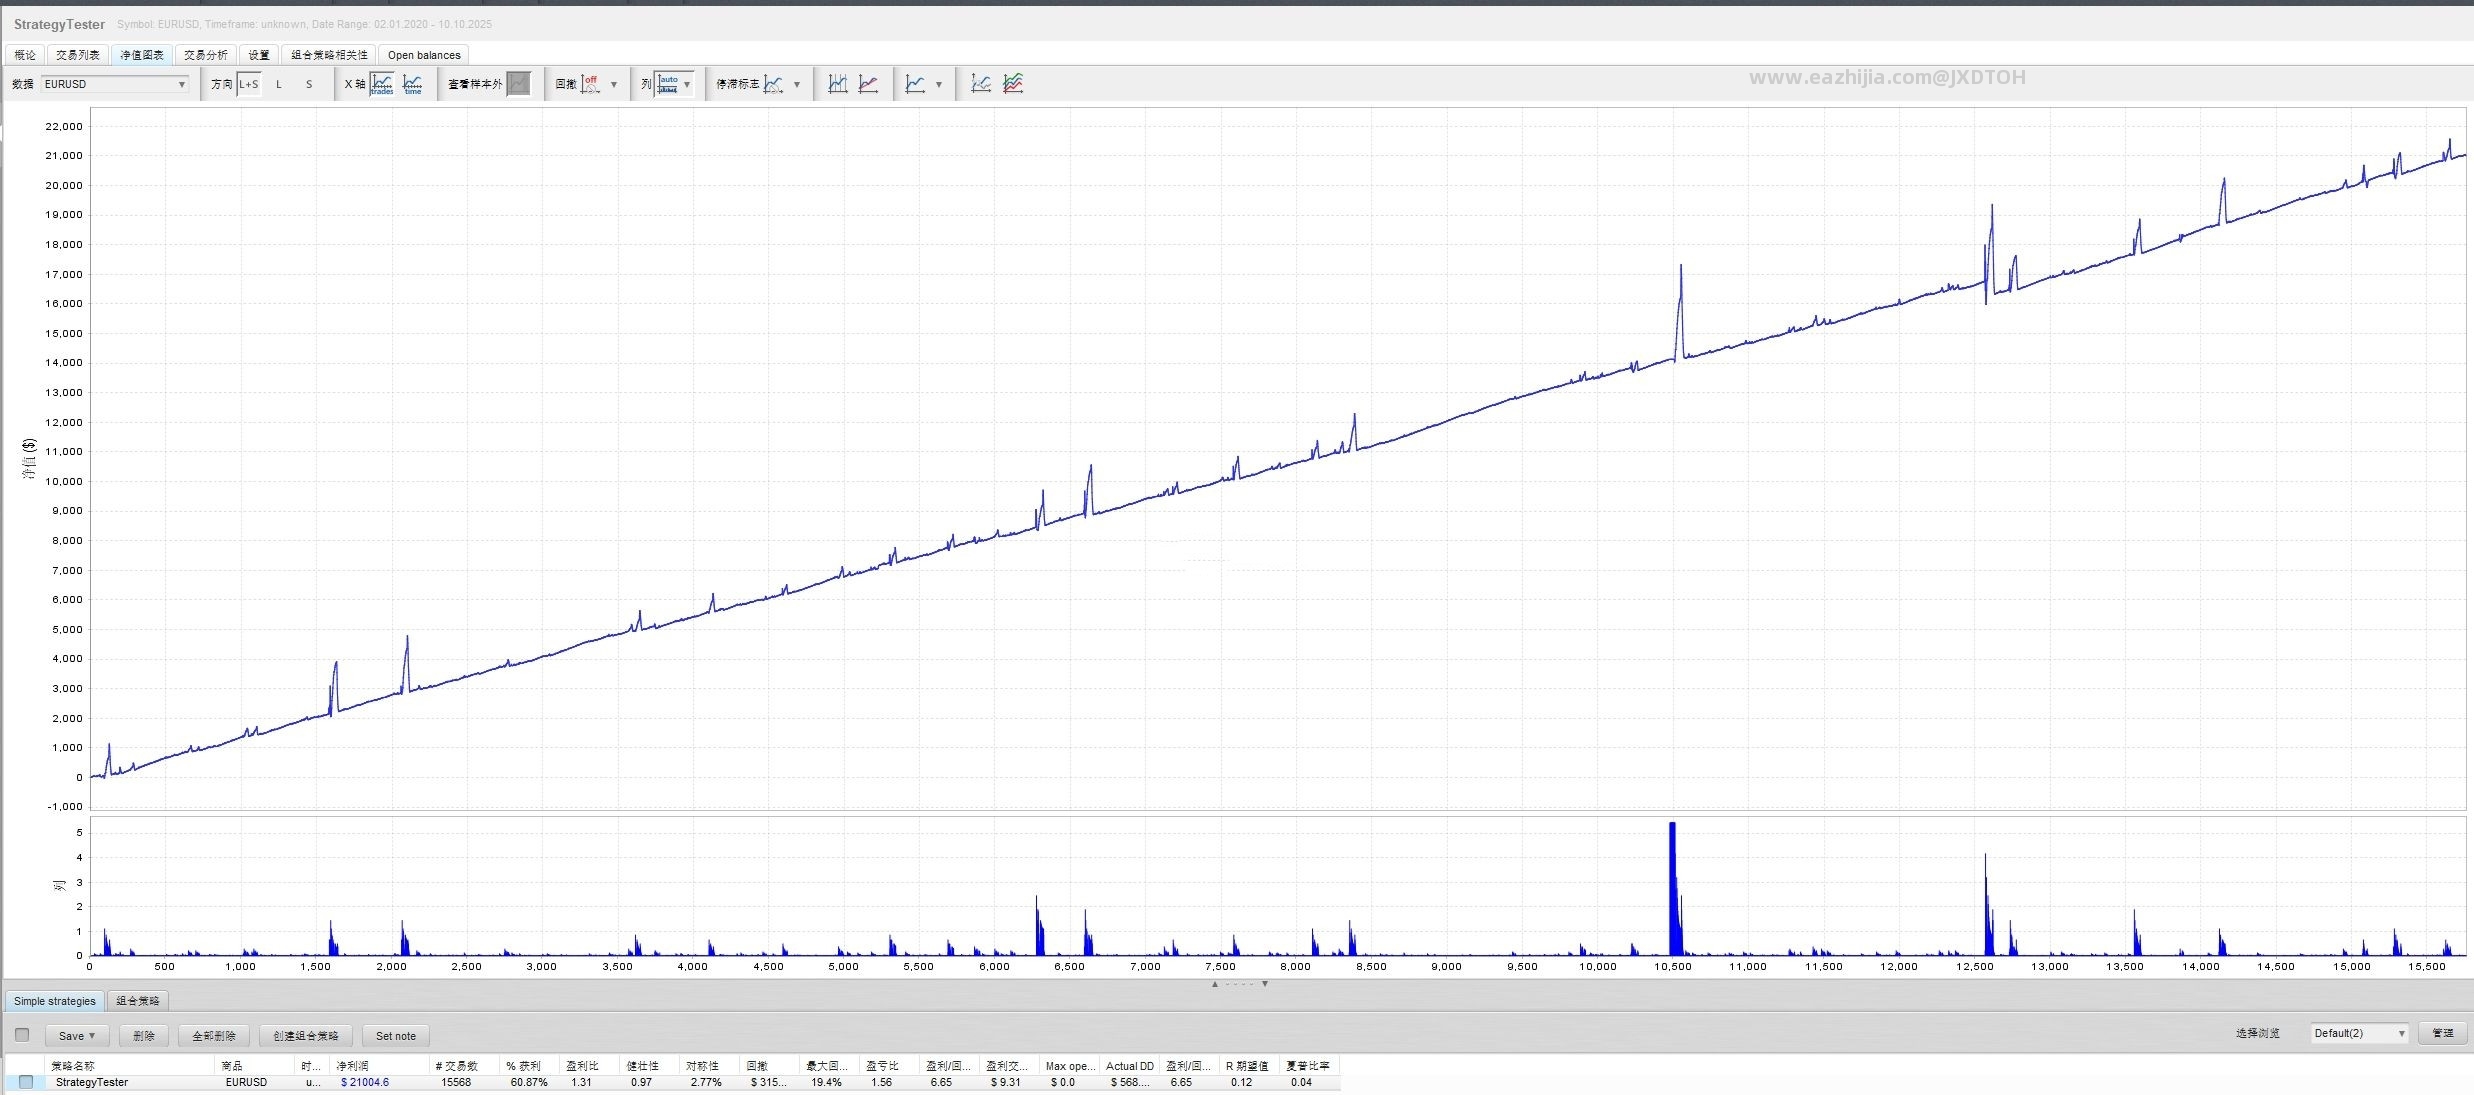Open the 列 column dropdown arrow
Image resolution: width=2474 pixels, height=1095 pixels.
(687, 85)
